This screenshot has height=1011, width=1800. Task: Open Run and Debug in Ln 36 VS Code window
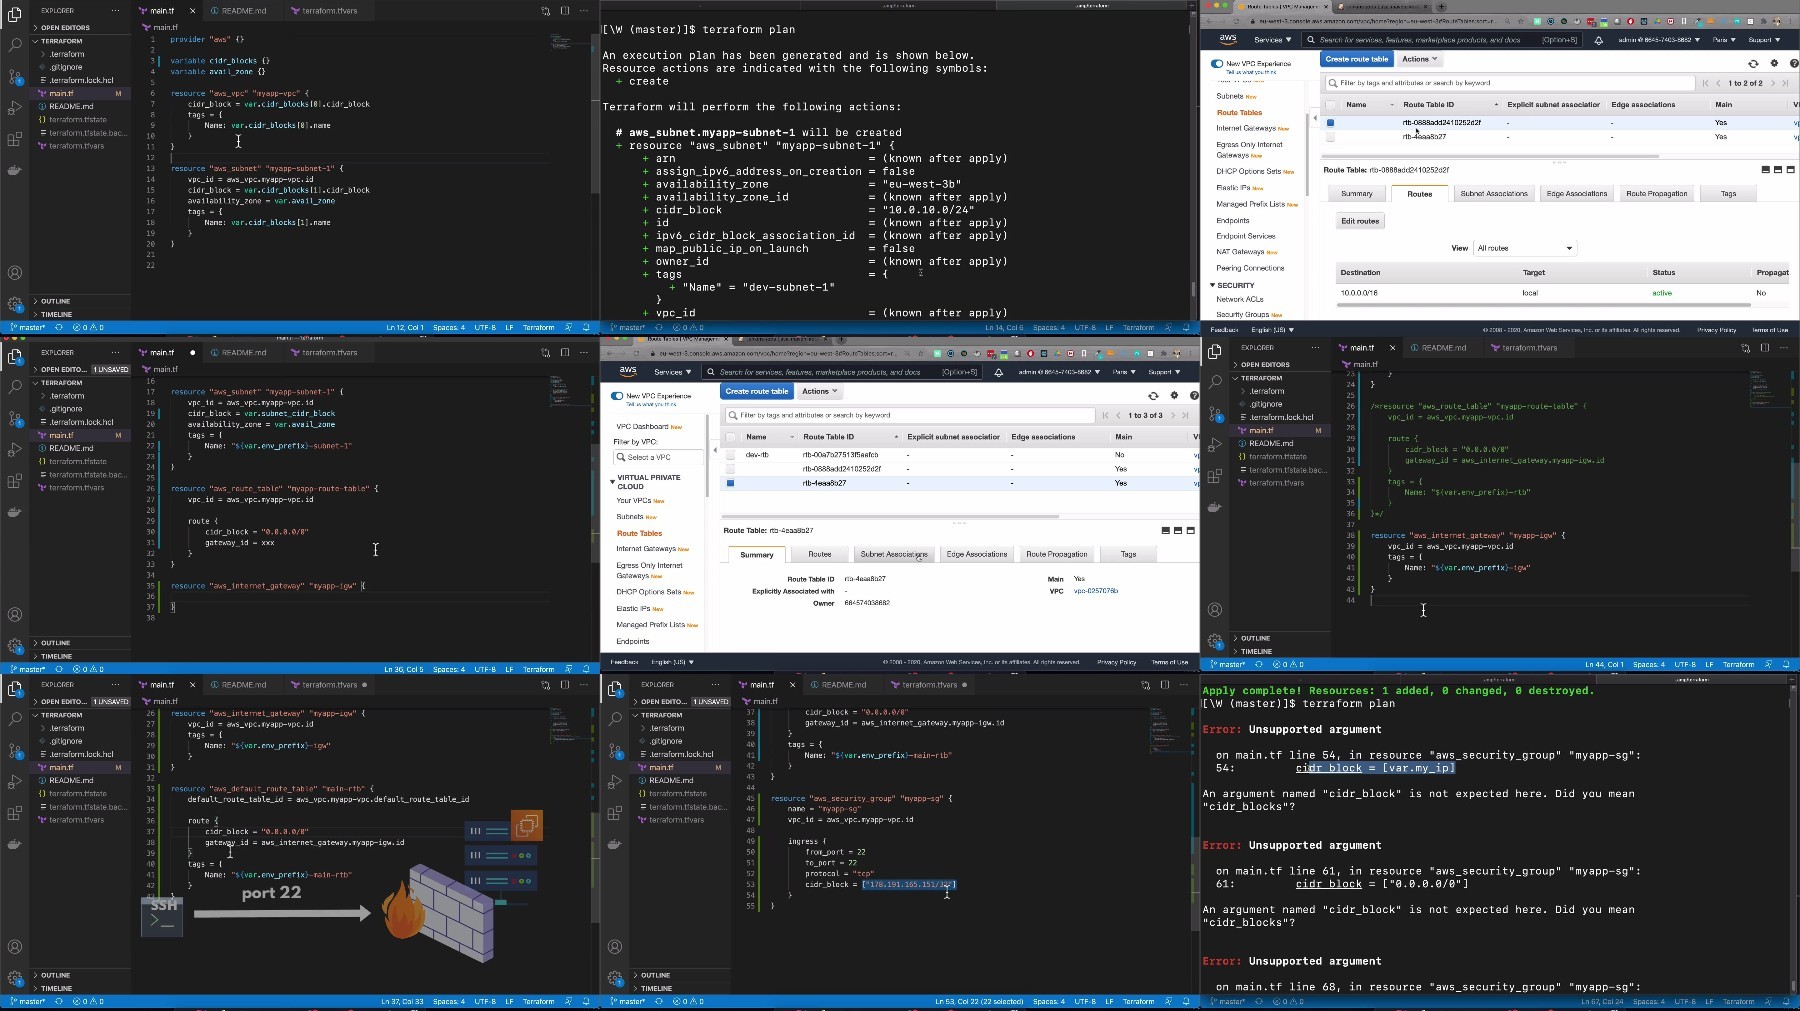click(15, 450)
